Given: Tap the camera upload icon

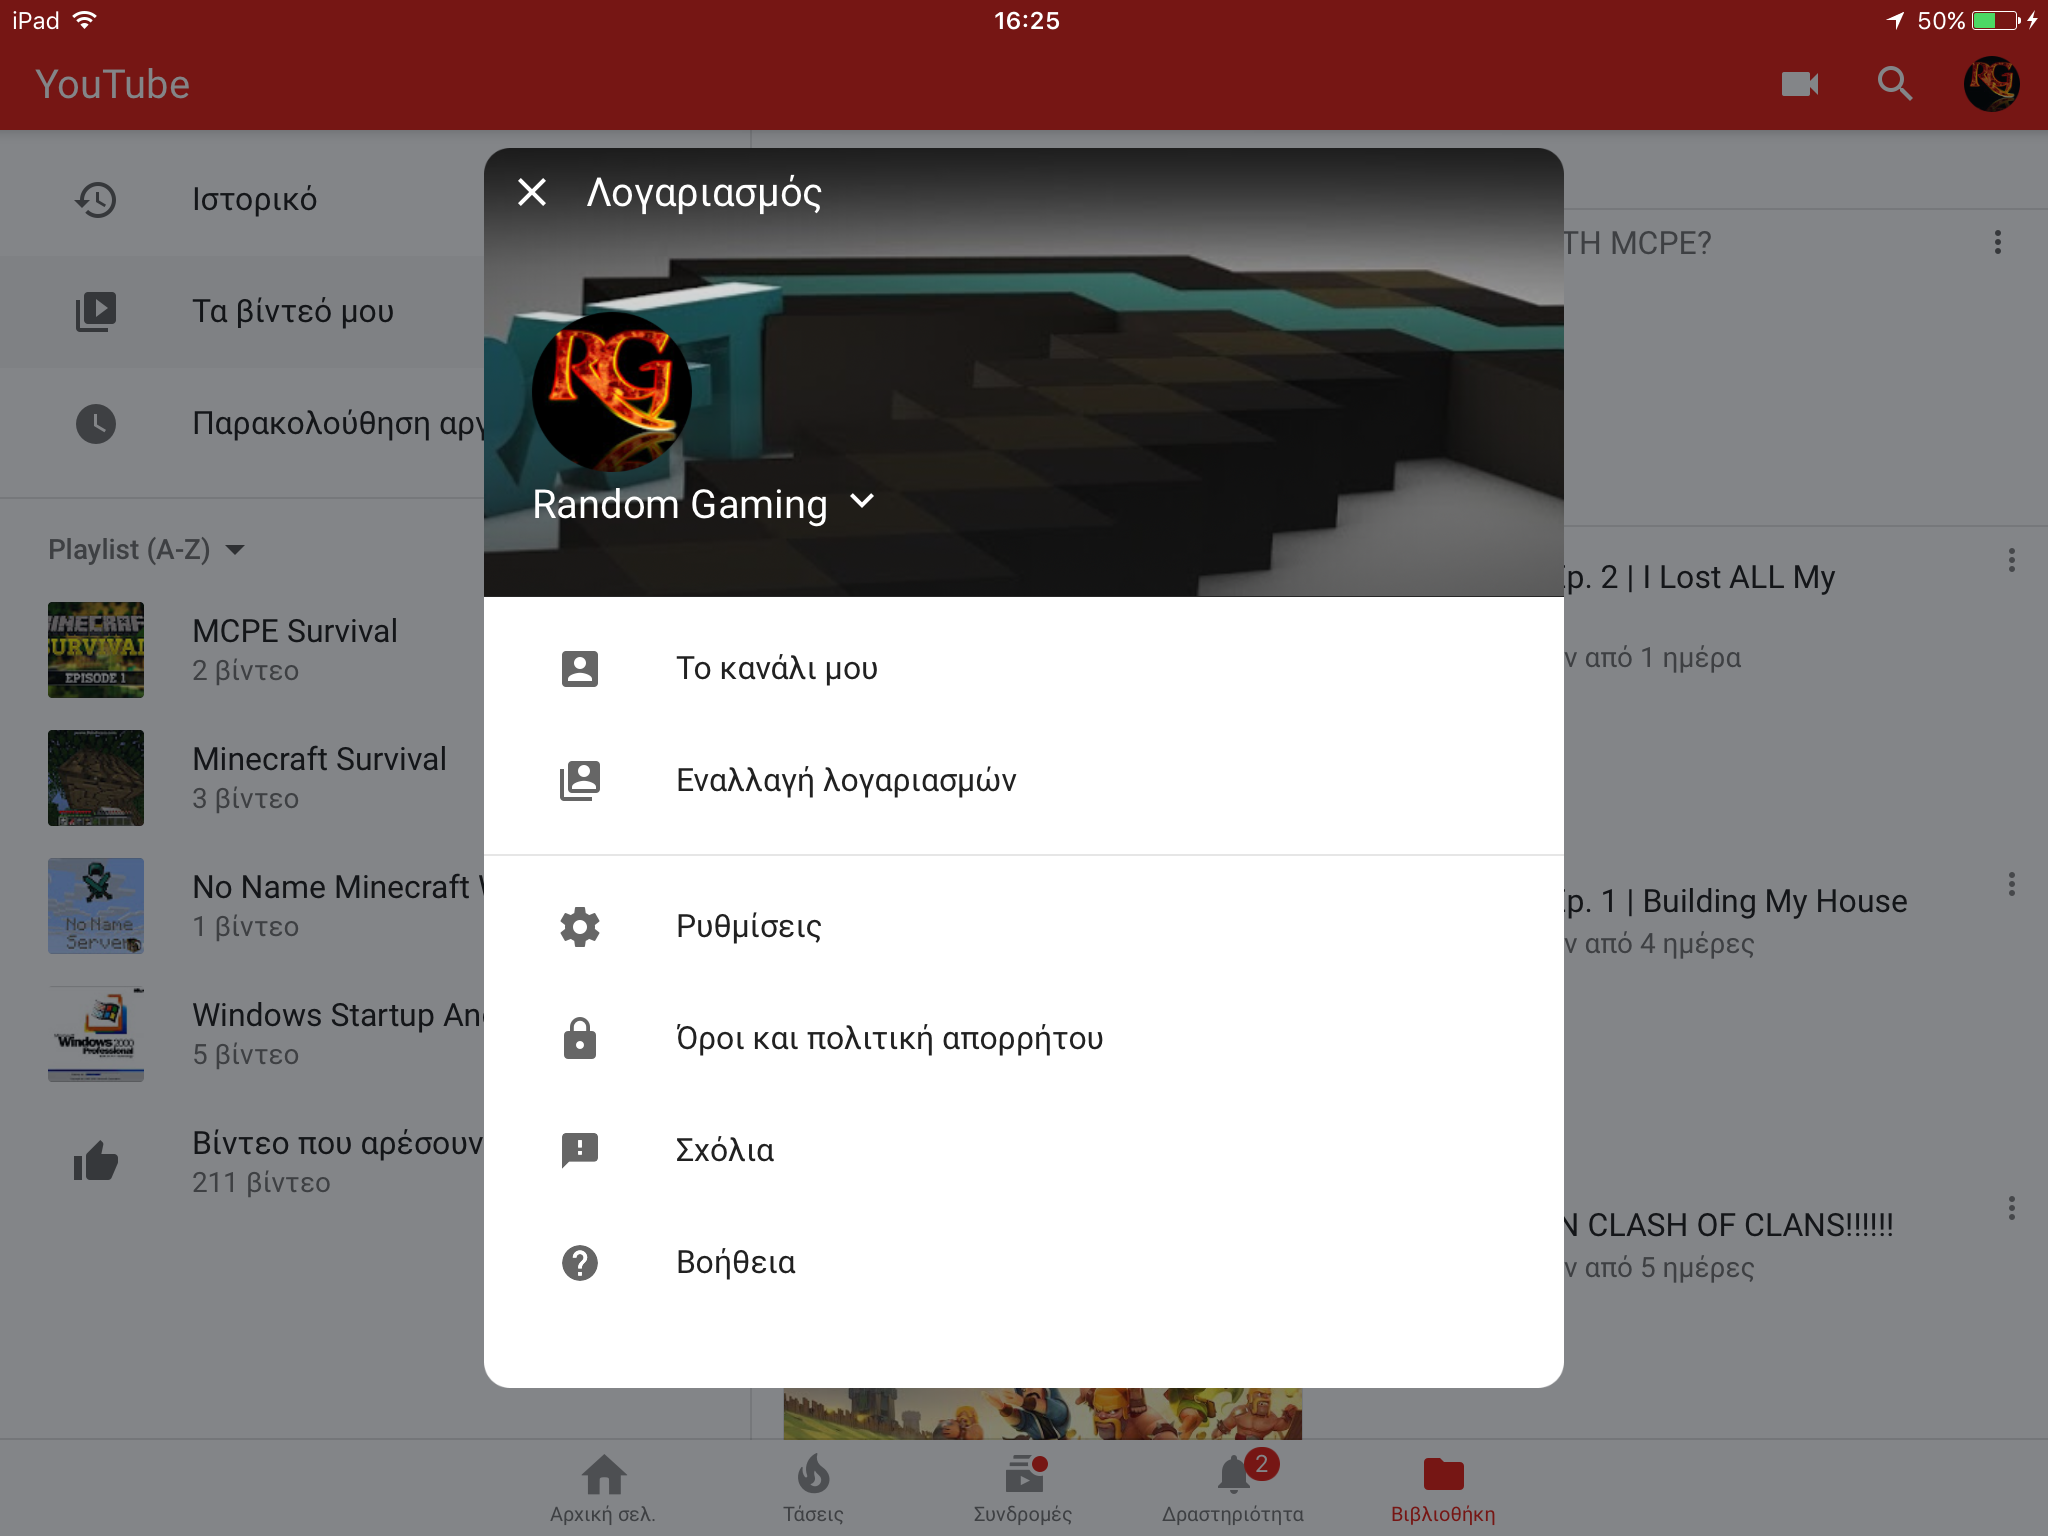Looking at the screenshot, I should [1800, 84].
